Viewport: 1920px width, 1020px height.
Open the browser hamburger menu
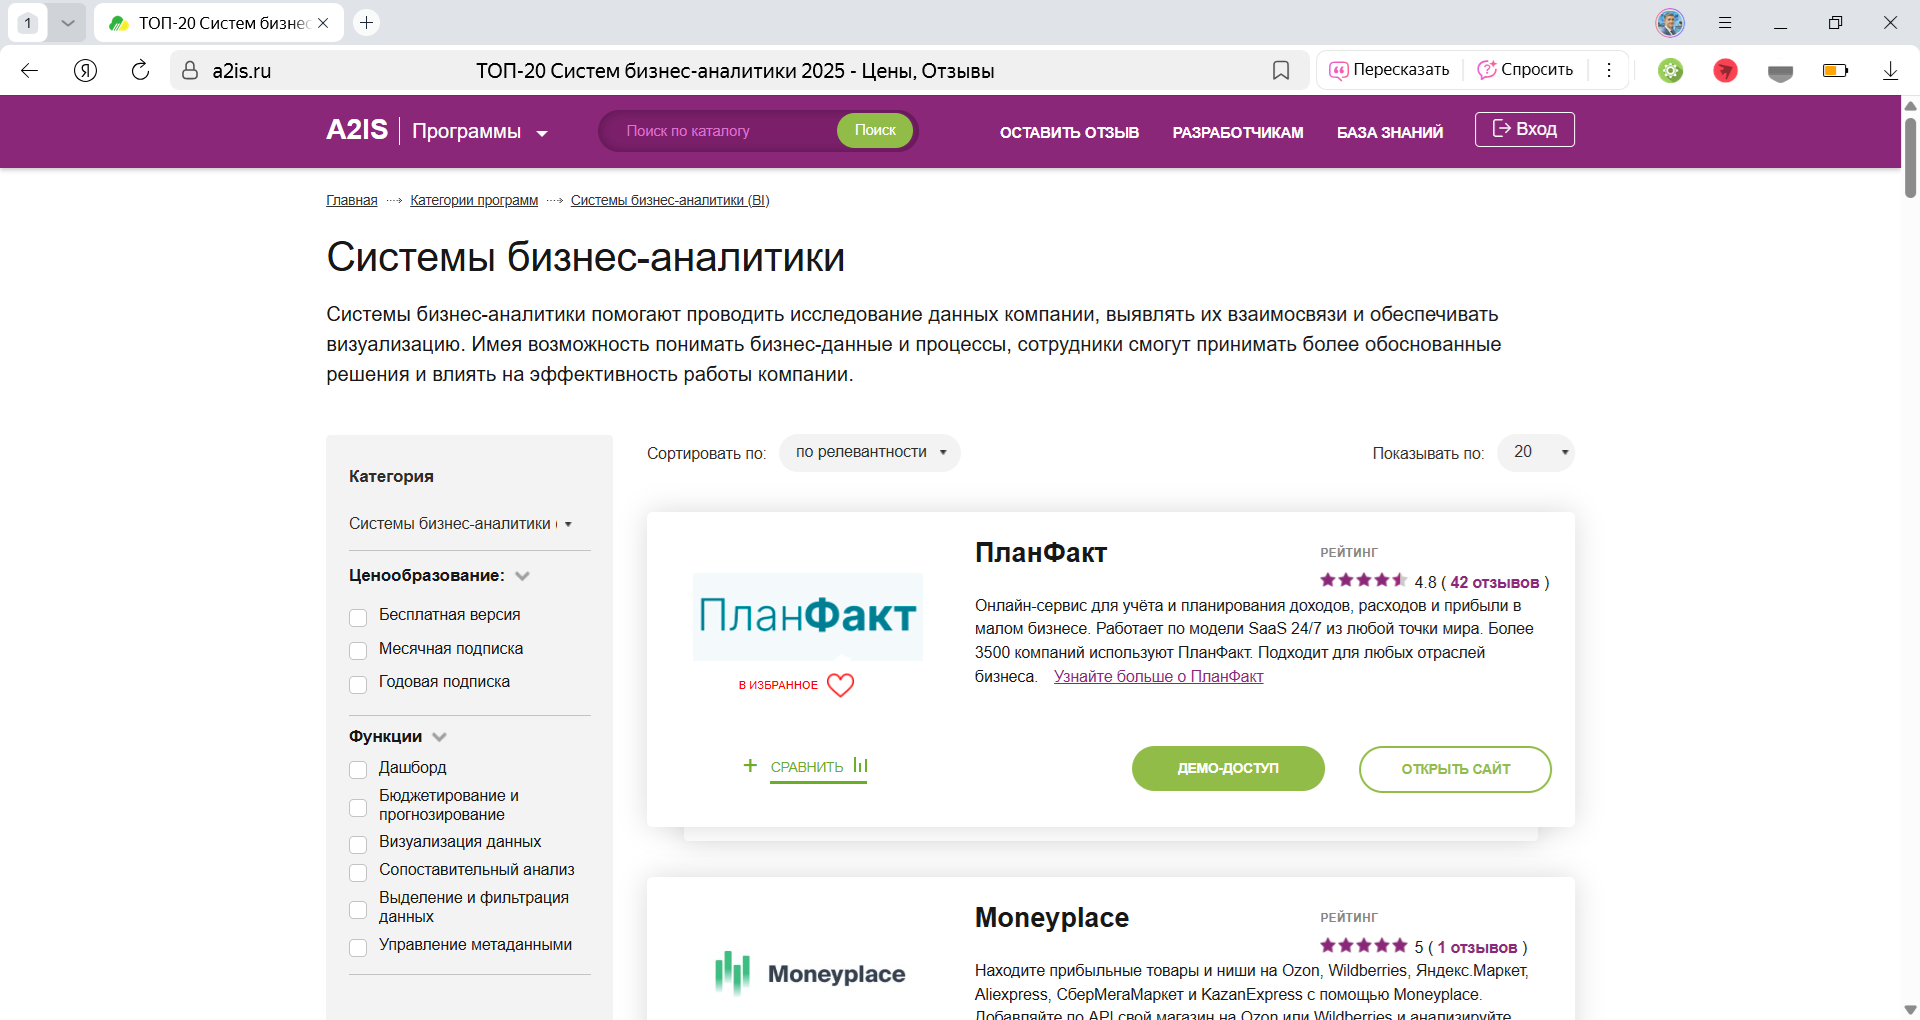[x=1725, y=22]
